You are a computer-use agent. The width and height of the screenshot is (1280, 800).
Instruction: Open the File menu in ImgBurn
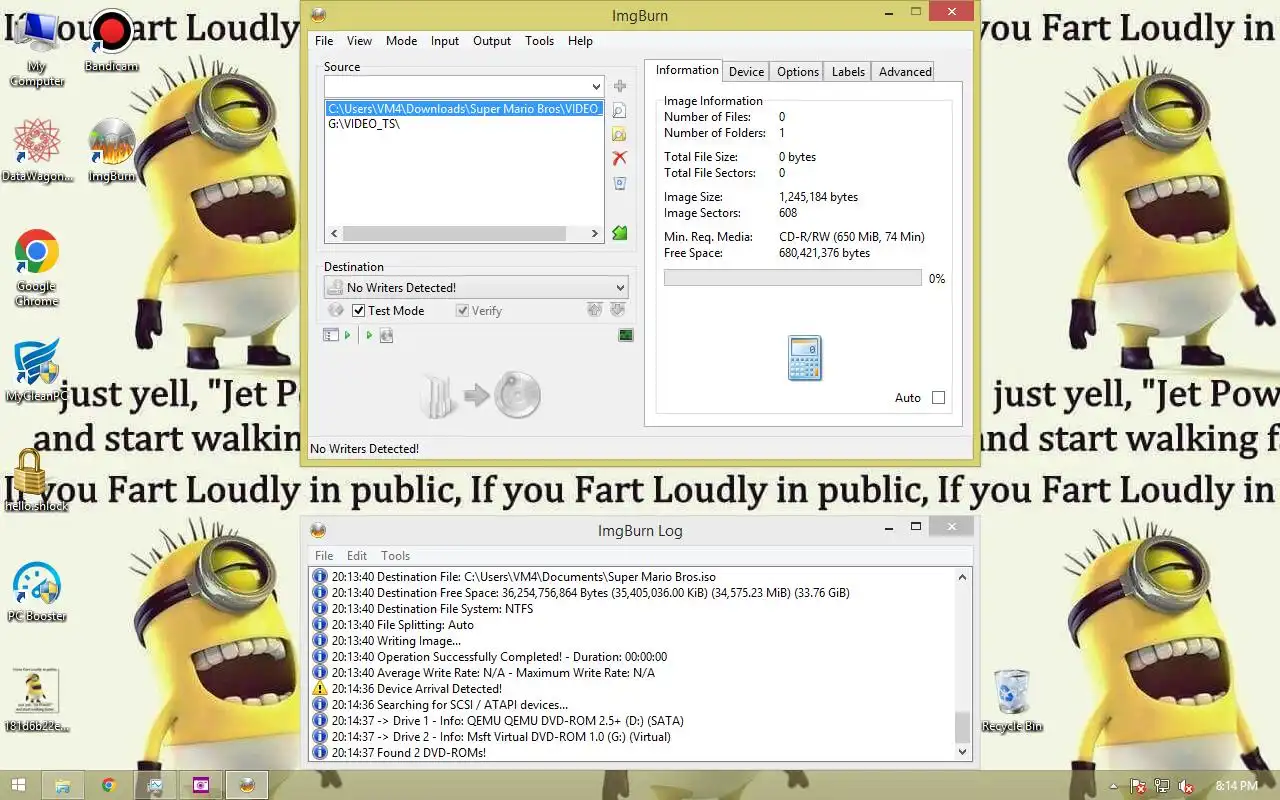pyautogui.click(x=324, y=41)
